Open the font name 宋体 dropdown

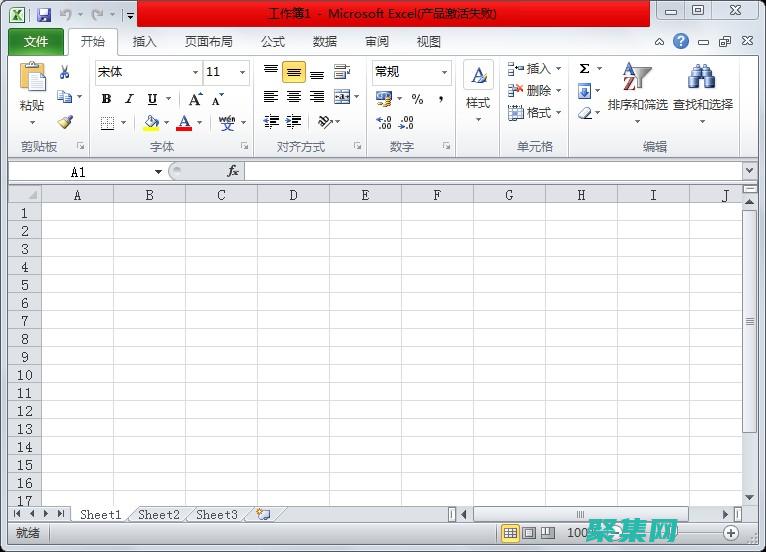pyautogui.click(x=195, y=72)
